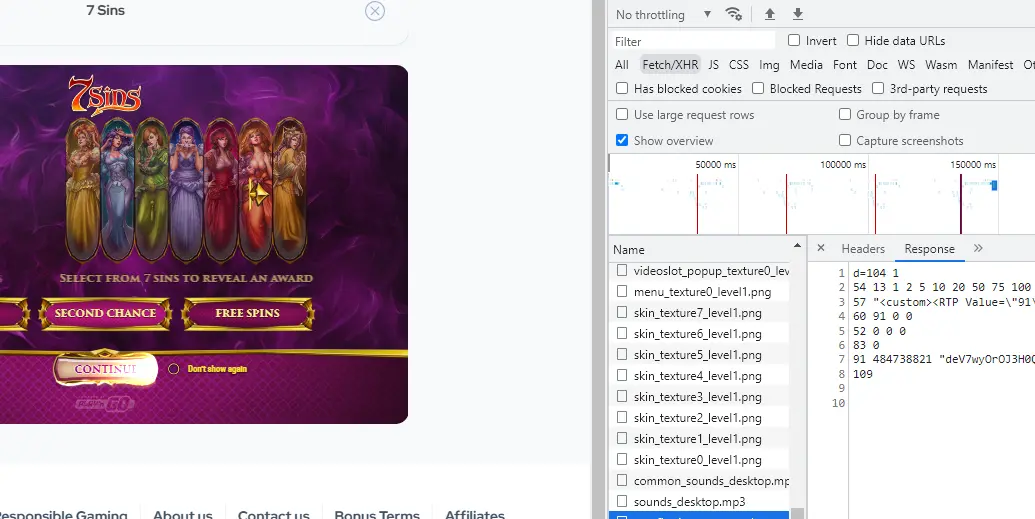Filter requests by Font
This screenshot has height=519, width=1035.
point(845,65)
